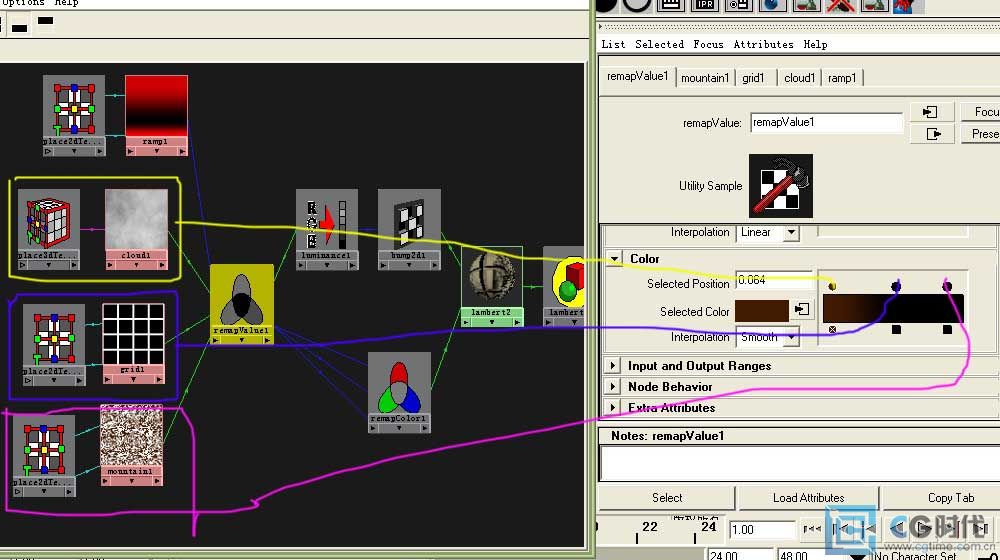Viewport: 1000px width, 560px height.
Task: Switch to the cloud1 tab
Action: point(799,78)
